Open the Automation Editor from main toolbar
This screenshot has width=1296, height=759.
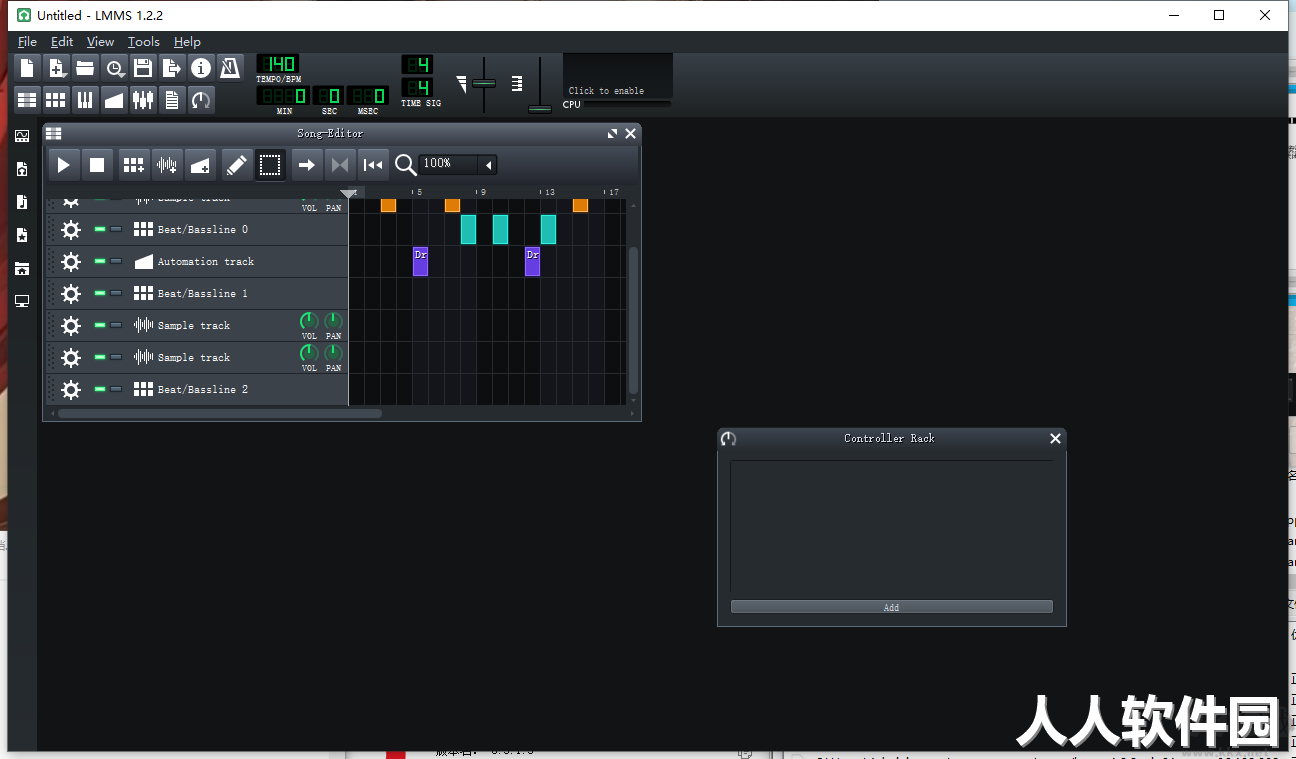pos(114,100)
